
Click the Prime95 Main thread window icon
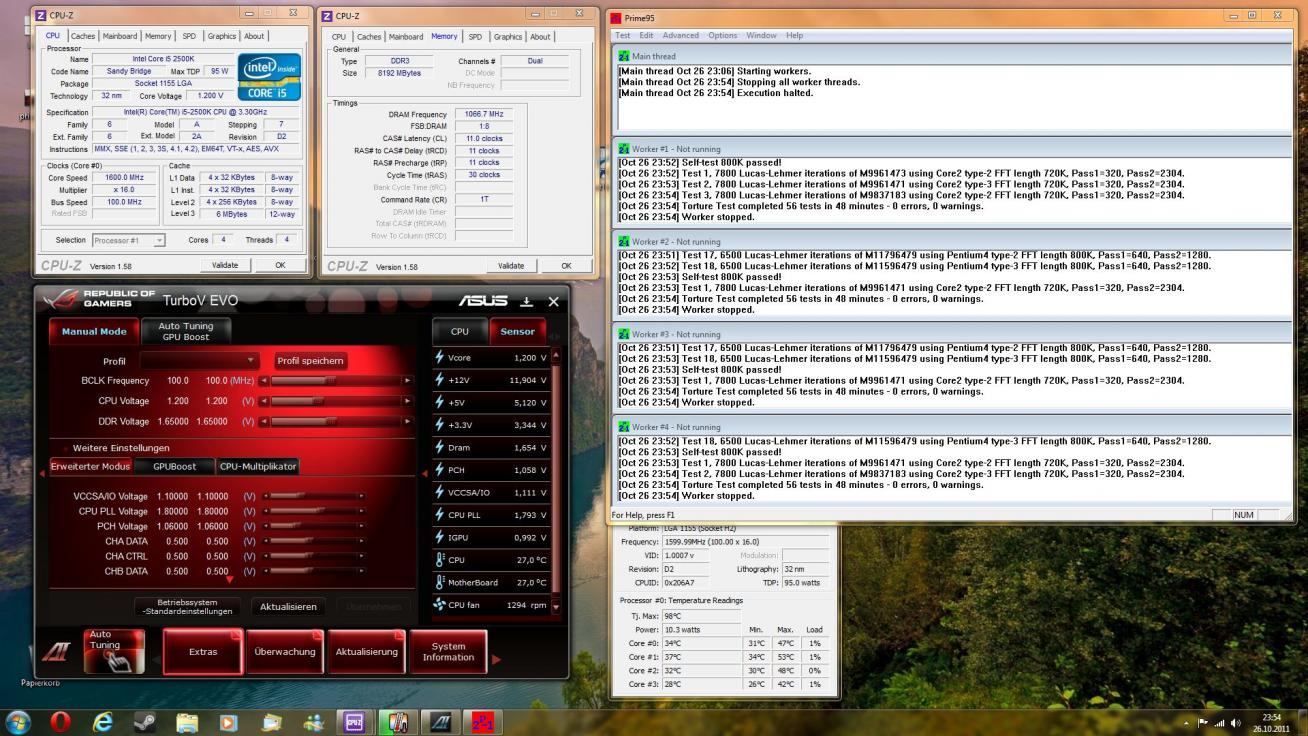click(x=624, y=56)
